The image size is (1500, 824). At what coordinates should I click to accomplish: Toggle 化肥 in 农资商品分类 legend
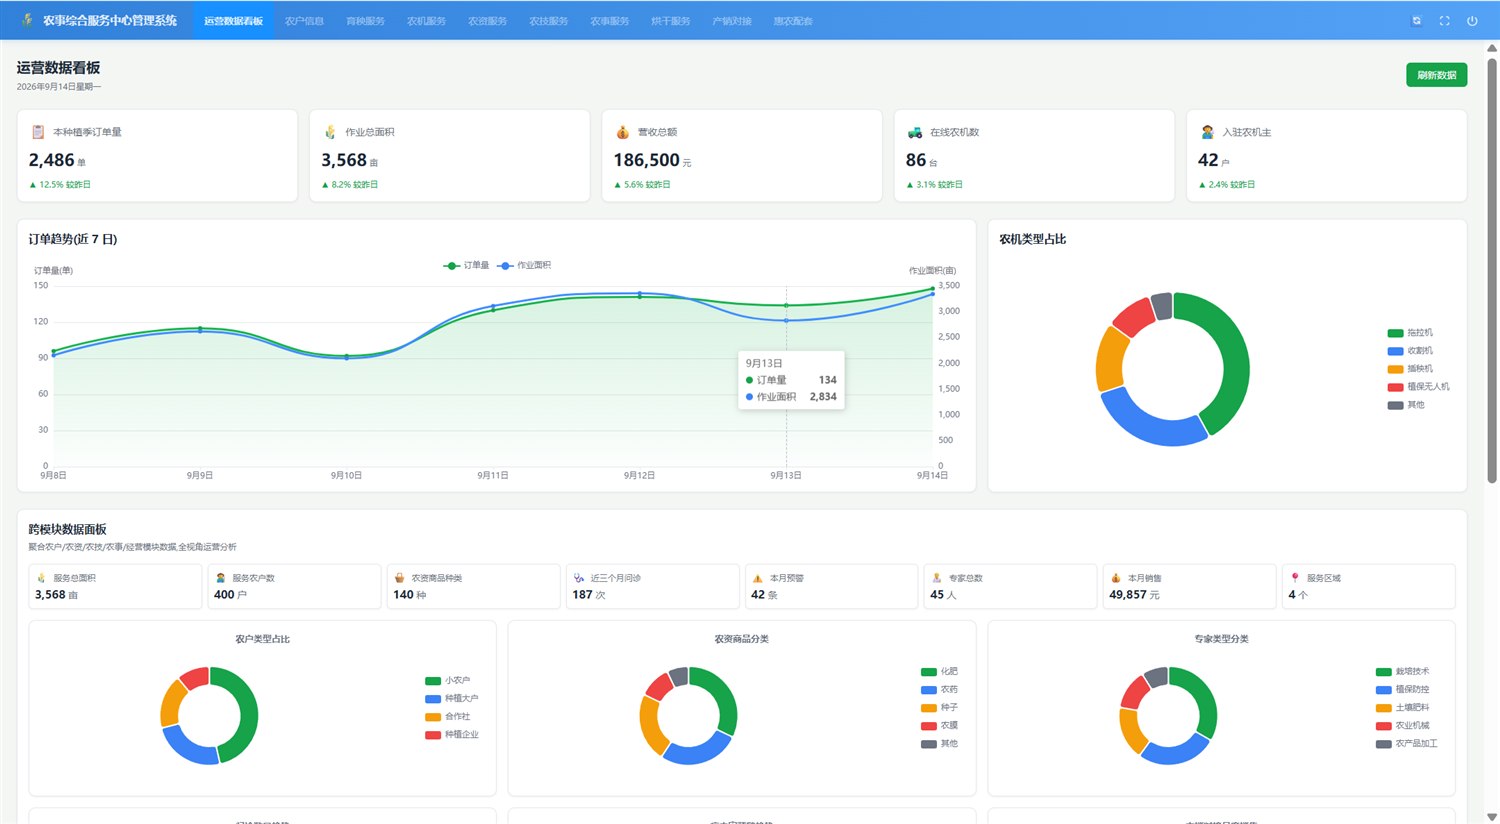tap(939, 672)
